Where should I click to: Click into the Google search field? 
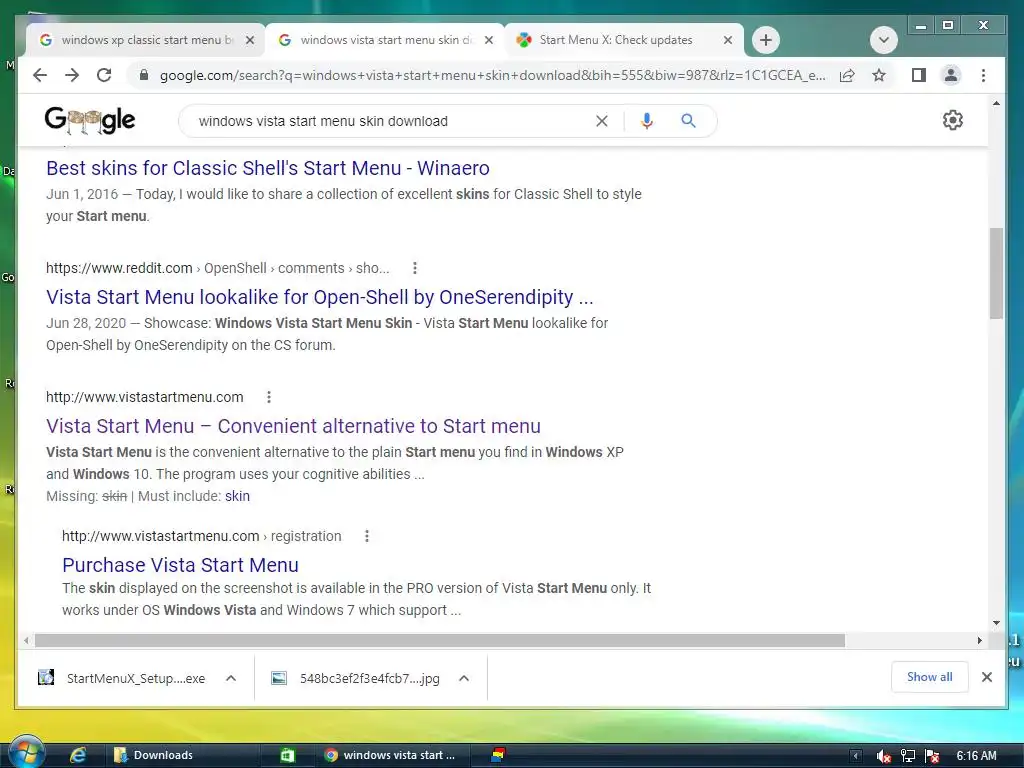[x=392, y=121]
